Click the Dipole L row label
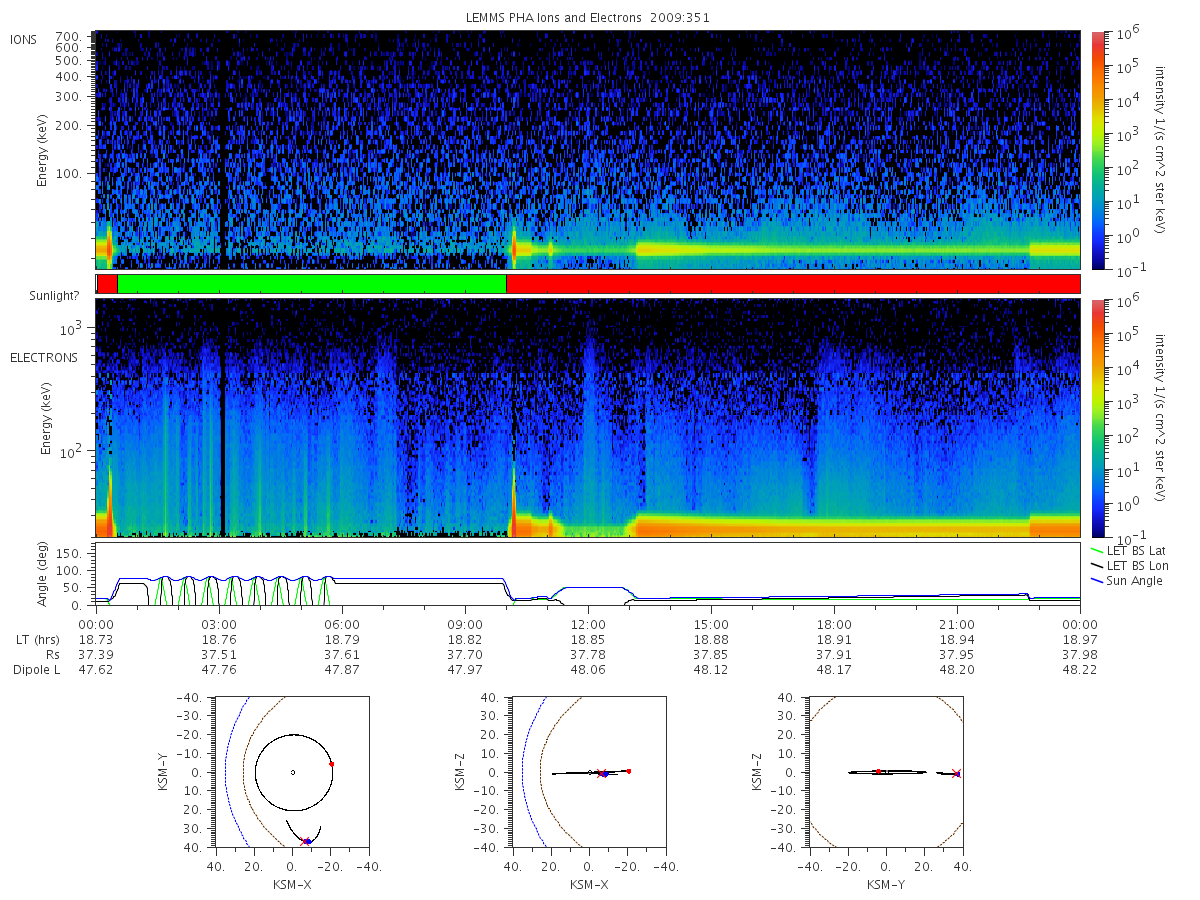This screenshot has height=900, width=1200. tap(36, 670)
